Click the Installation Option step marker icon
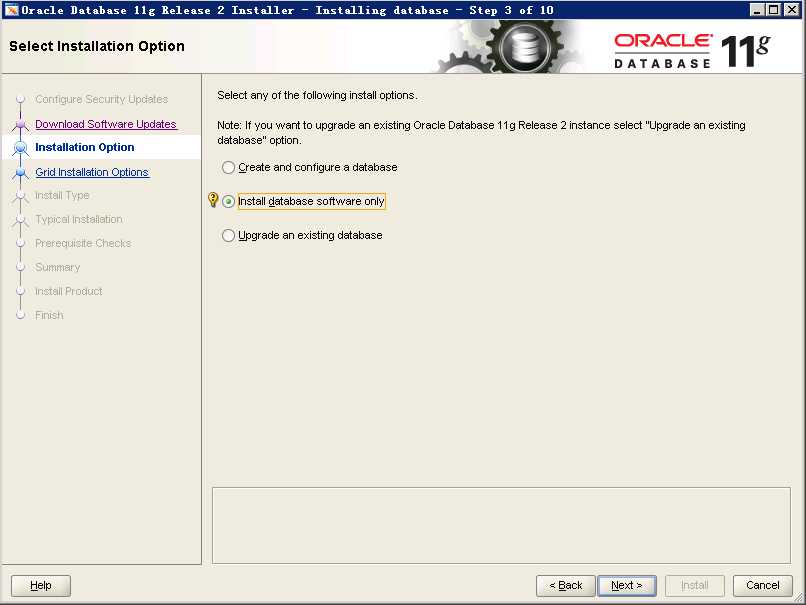Image resolution: width=806 pixels, height=605 pixels. 21,148
